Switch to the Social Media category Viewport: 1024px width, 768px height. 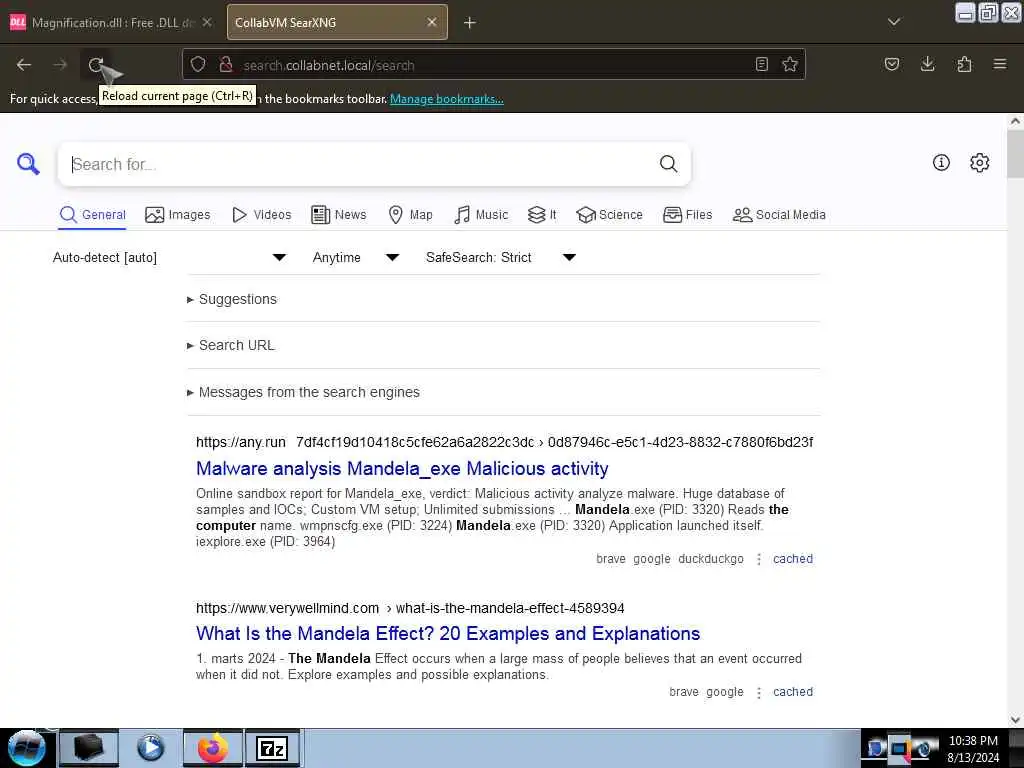(x=779, y=215)
